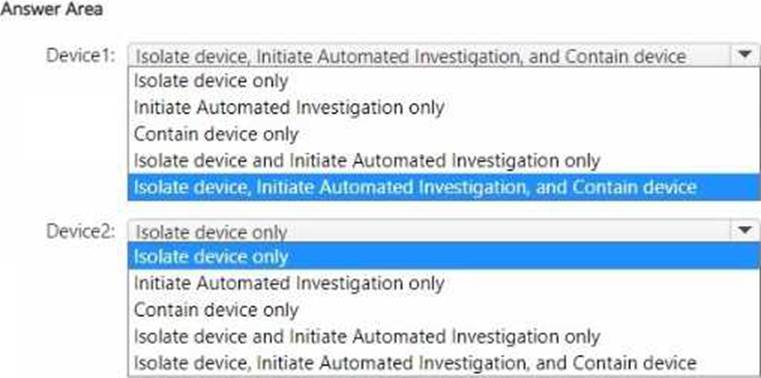This screenshot has width=761, height=378.
Task: Choose Isolate, Investigate, and Contain option for Device2
Action: (444, 362)
